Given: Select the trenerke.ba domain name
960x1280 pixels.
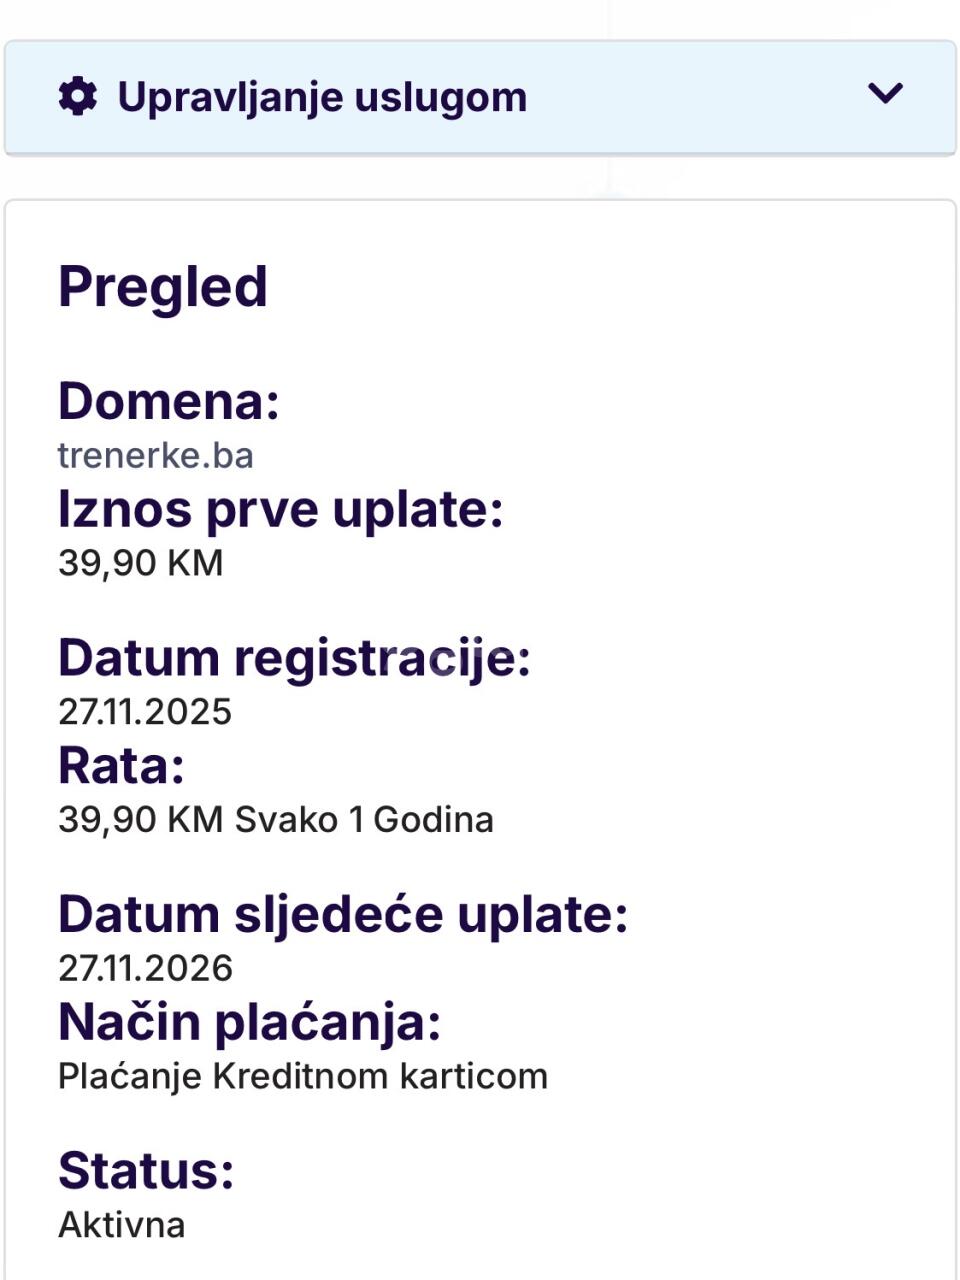Looking at the screenshot, I should [x=155, y=456].
